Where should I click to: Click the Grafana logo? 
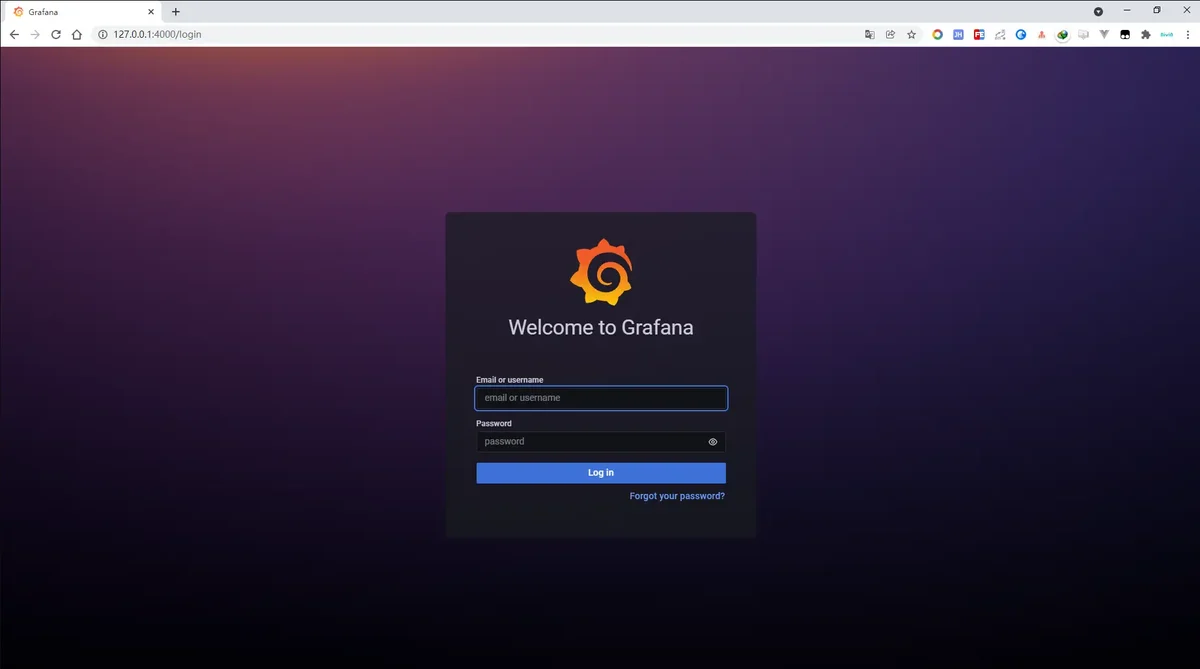(601, 272)
